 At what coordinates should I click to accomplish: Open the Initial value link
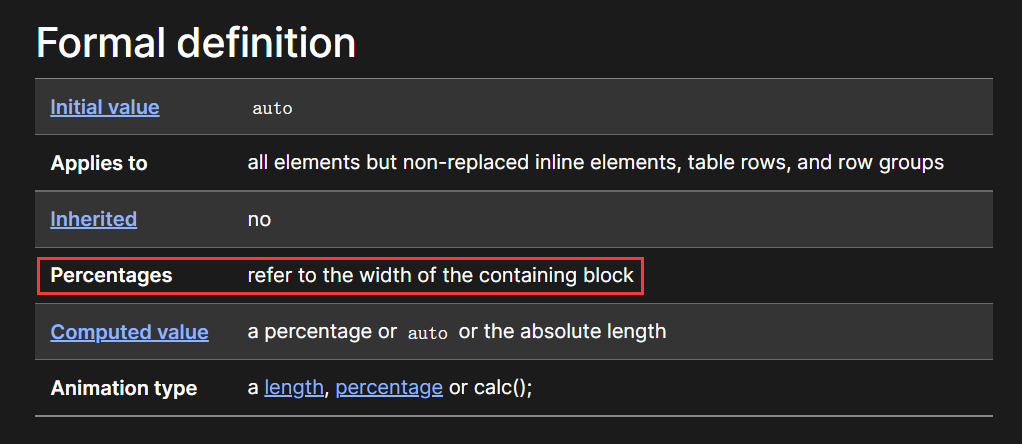(x=105, y=107)
